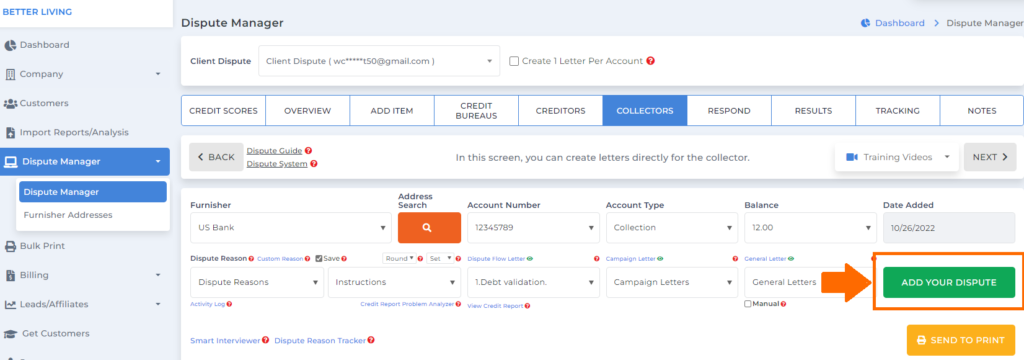This screenshot has width=1024, height=360.
Task: Open the Dispute Guide link
Action: [274, 151]
